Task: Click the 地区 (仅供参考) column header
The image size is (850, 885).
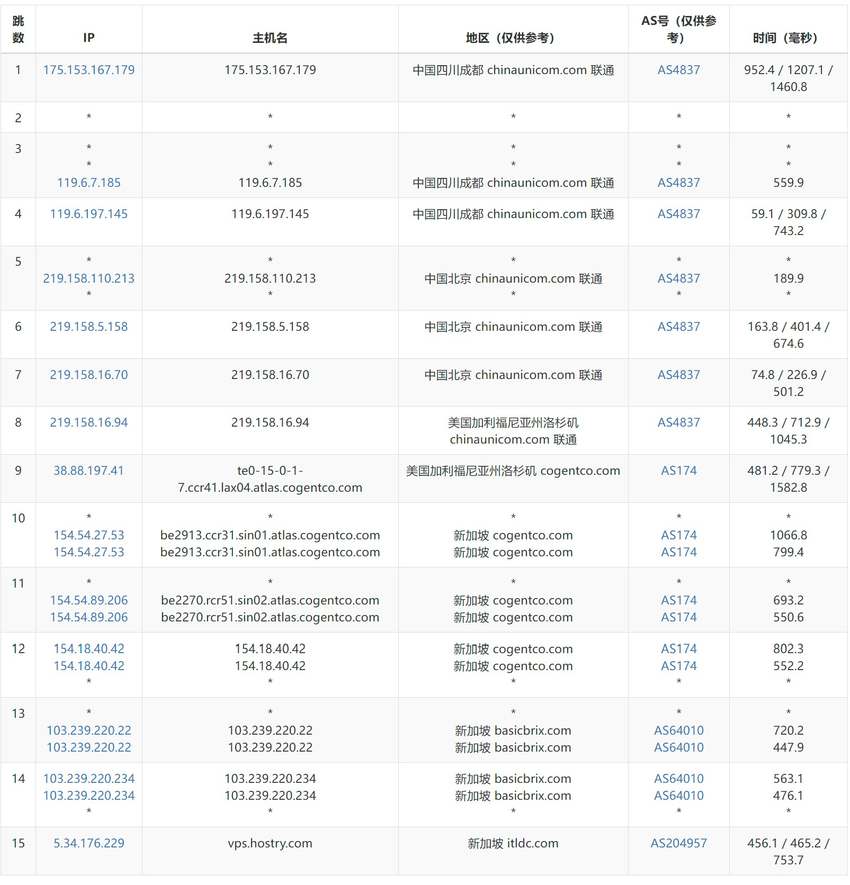Action: pos(512,38)
